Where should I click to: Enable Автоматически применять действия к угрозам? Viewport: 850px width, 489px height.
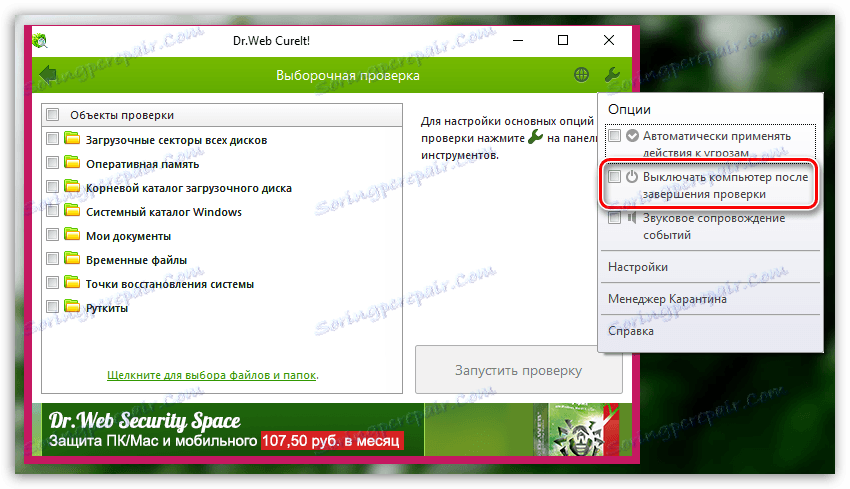point(614,136)
